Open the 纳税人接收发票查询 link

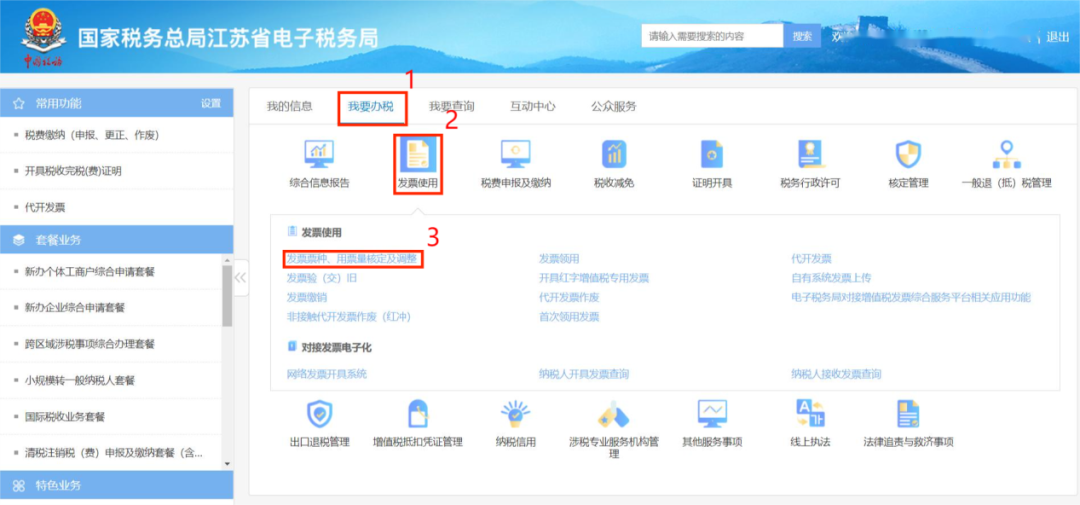point(836,374)
